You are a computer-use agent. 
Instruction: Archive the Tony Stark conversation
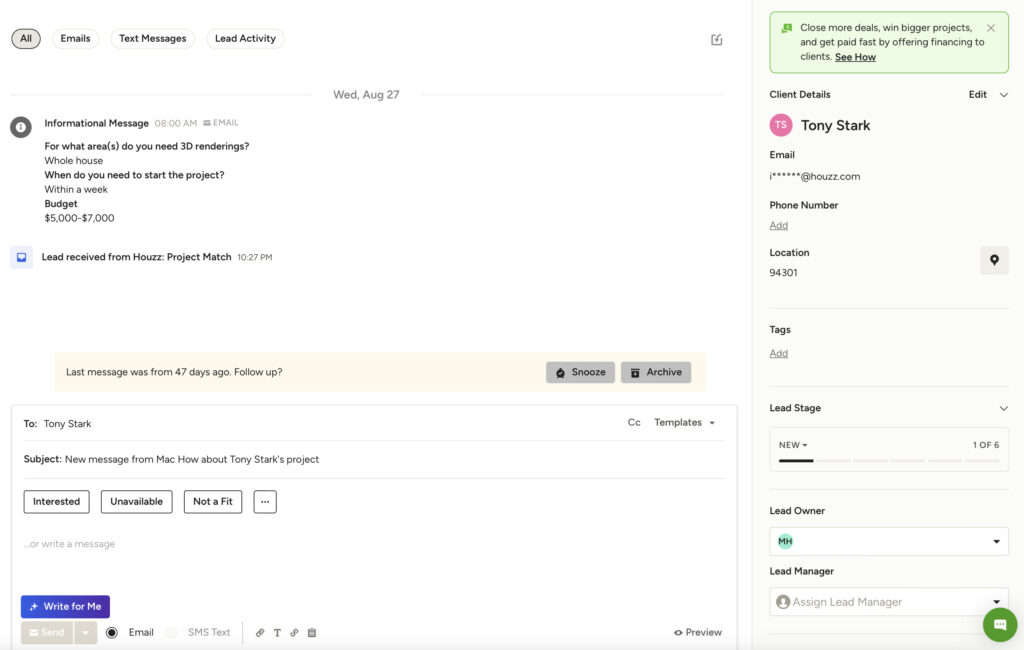click(656, 372)
